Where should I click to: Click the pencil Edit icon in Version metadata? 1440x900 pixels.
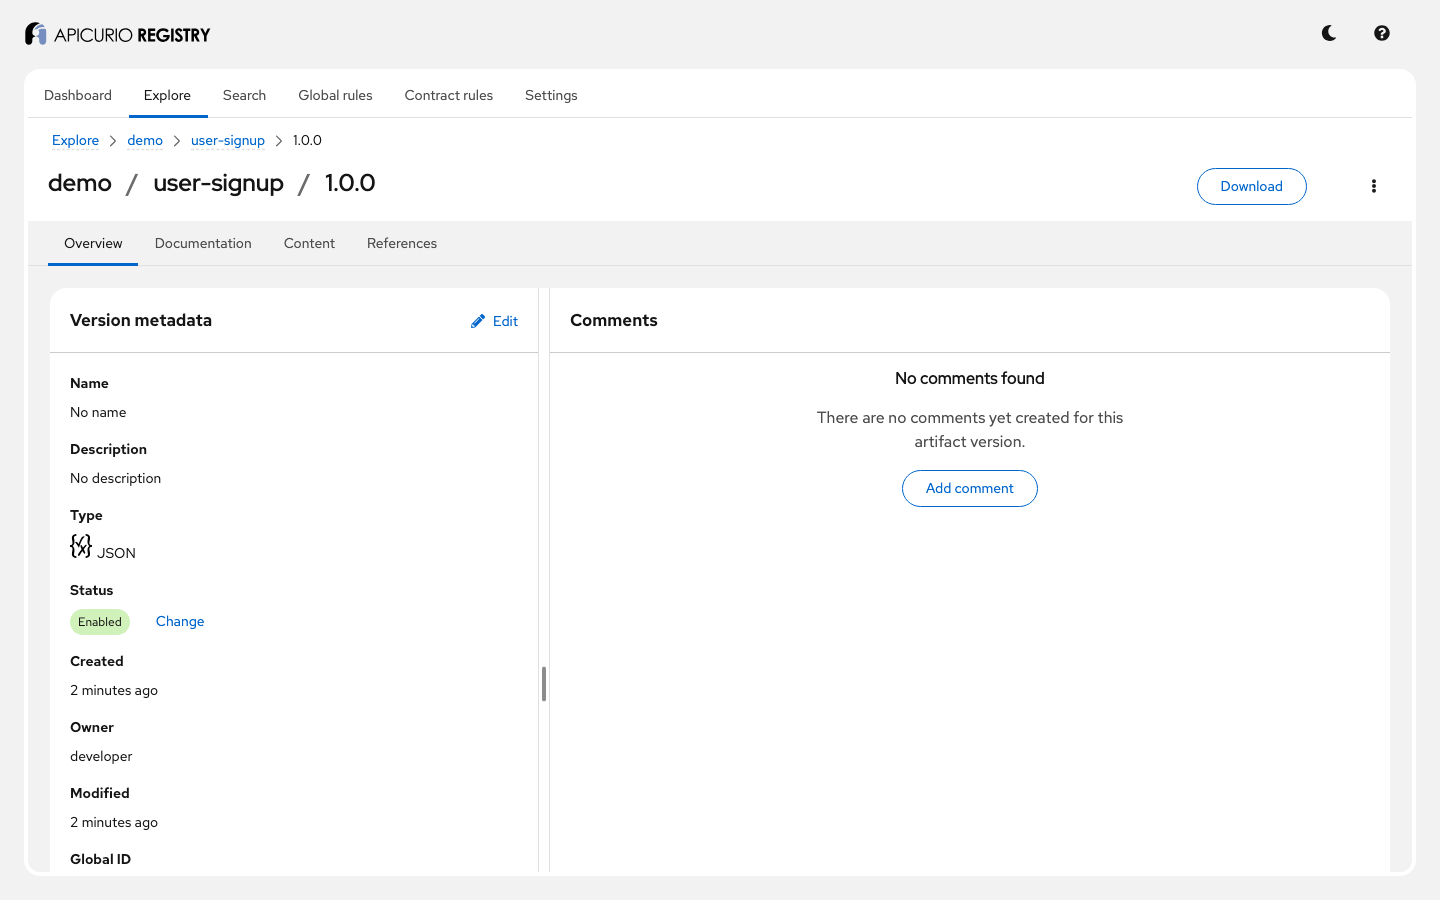pos(478,321)
